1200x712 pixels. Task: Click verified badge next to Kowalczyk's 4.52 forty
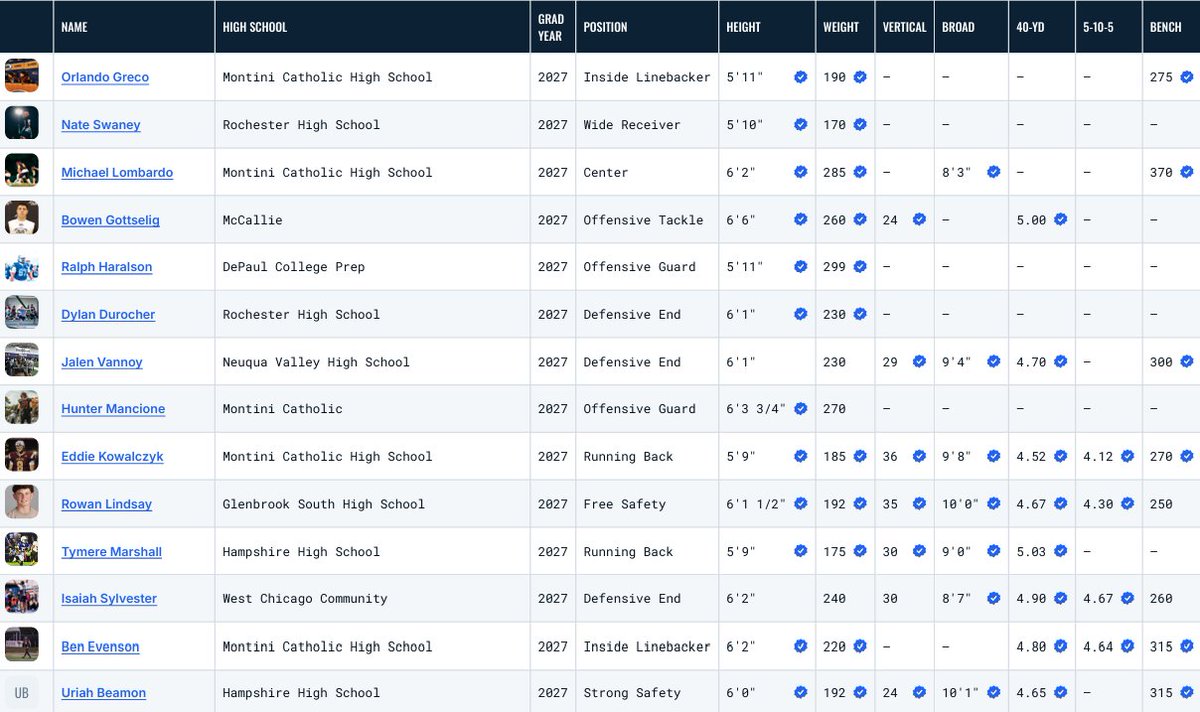click(x=1061, y=456)
